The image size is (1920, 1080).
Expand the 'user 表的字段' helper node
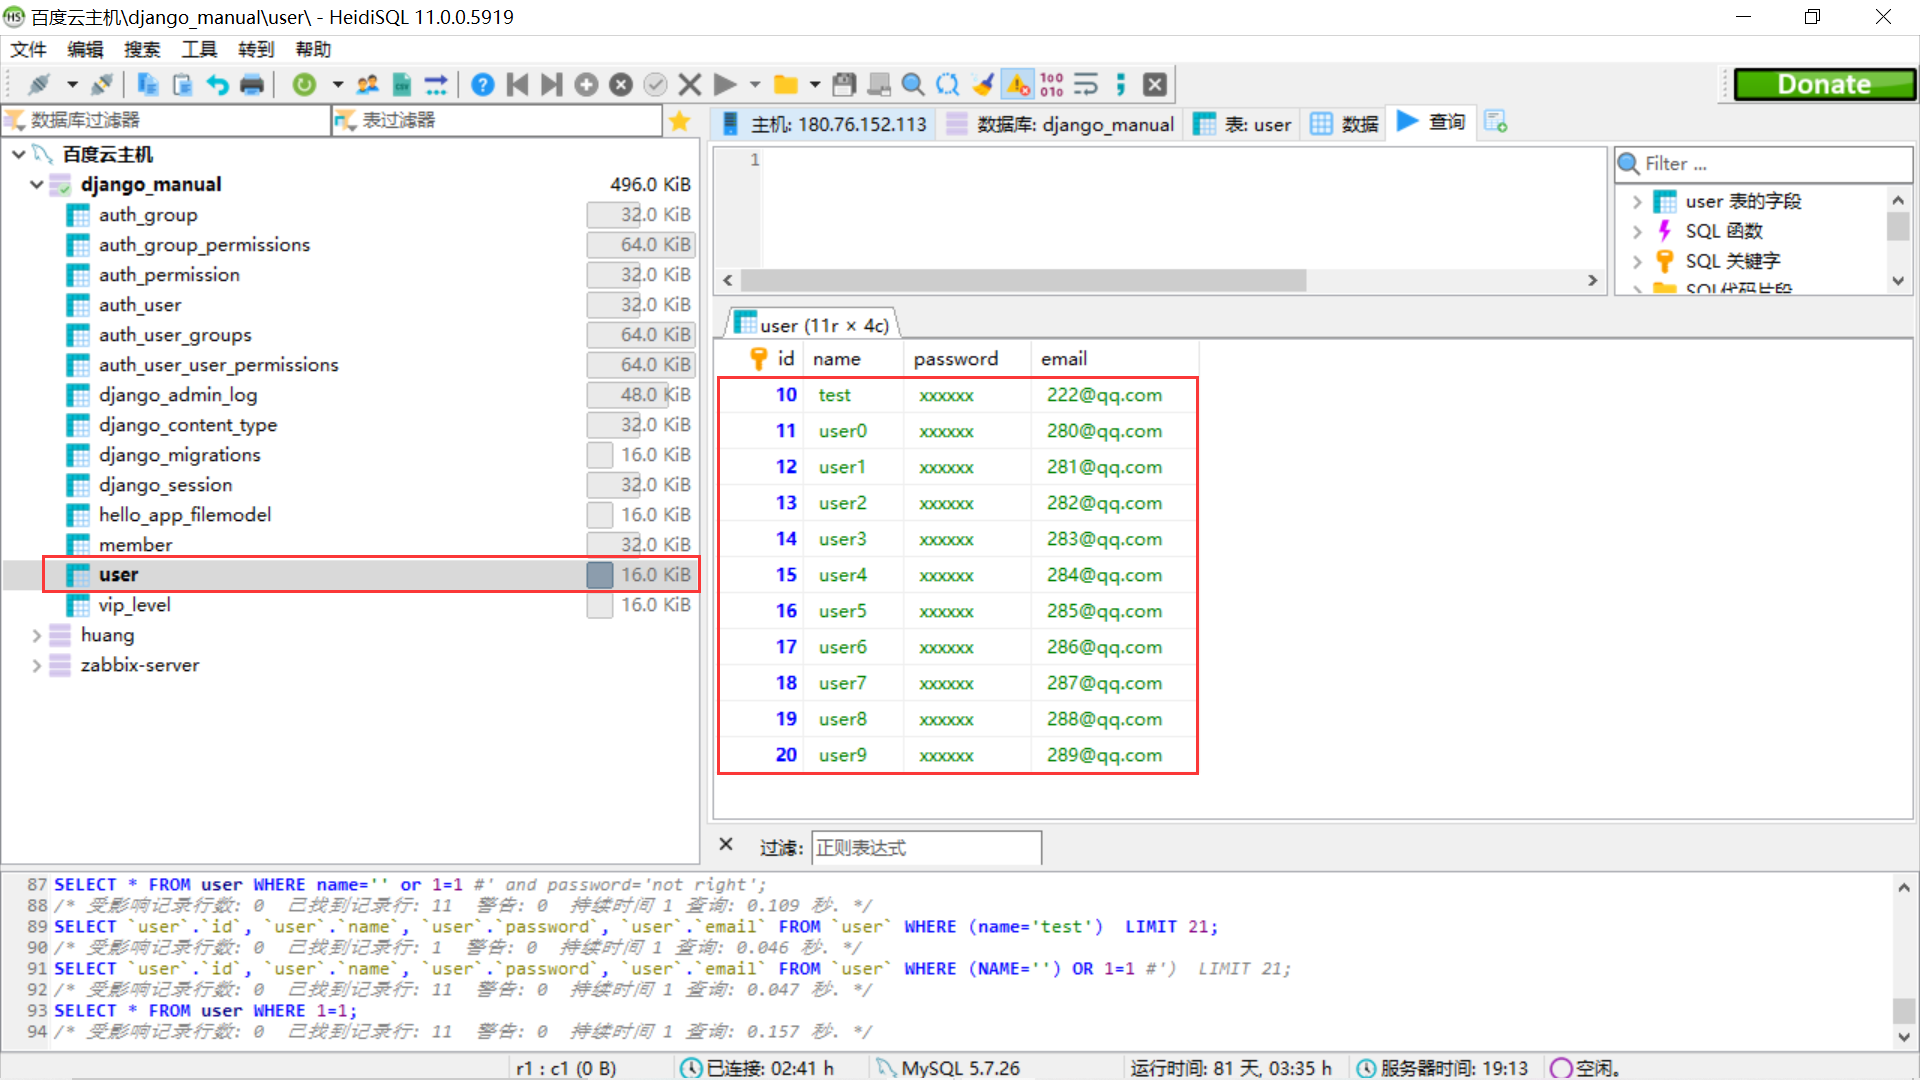(1637, 202)
